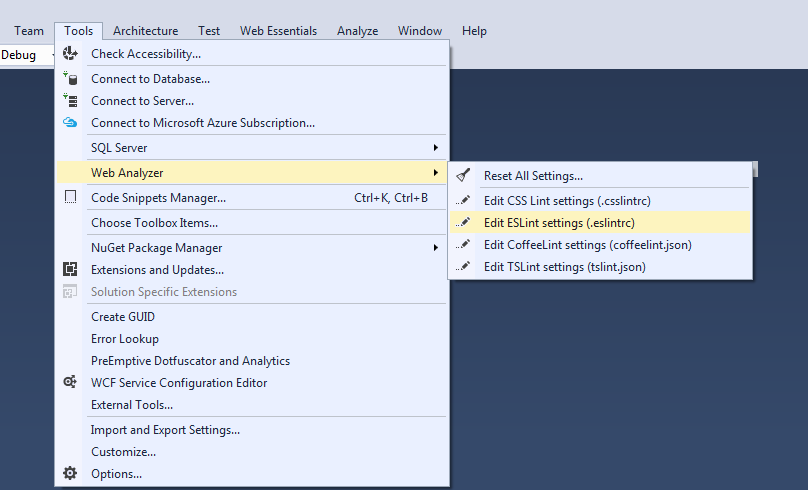Click the Reset All Settings broom icon
Image resolution: width=808 pixels, height=490 pixels.
click(x=463, y=175)
